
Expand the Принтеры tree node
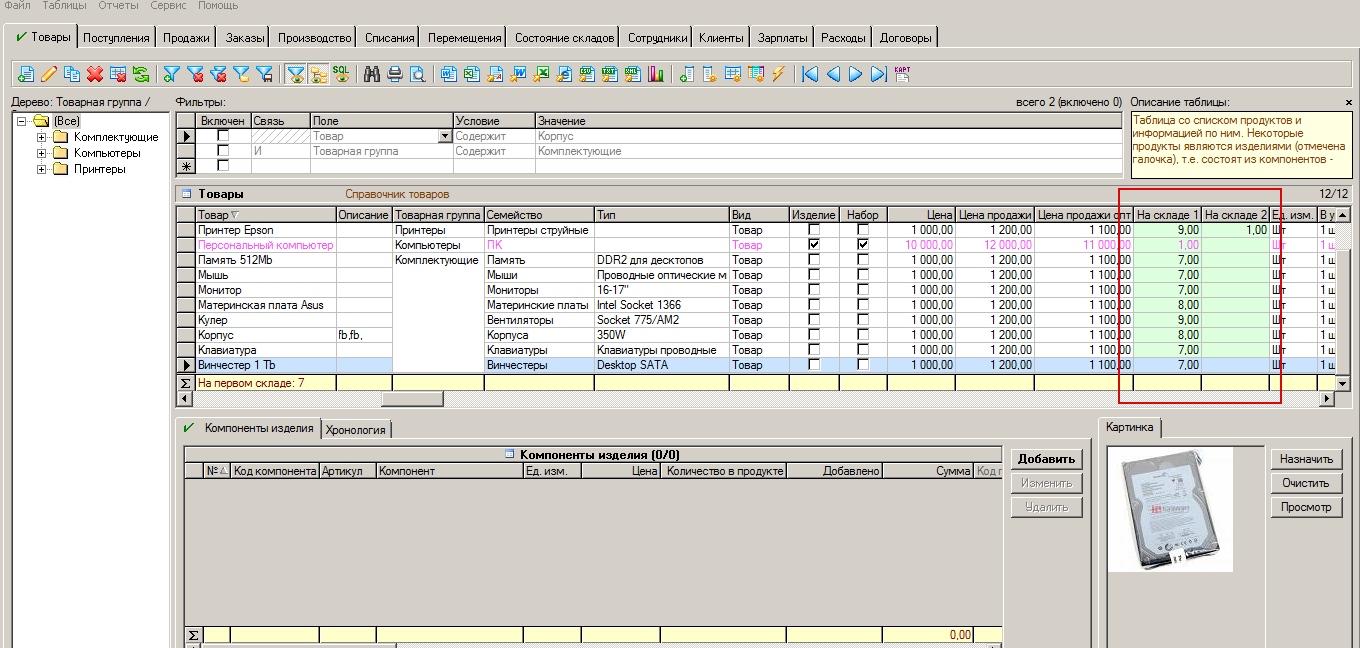click(42, 169)
